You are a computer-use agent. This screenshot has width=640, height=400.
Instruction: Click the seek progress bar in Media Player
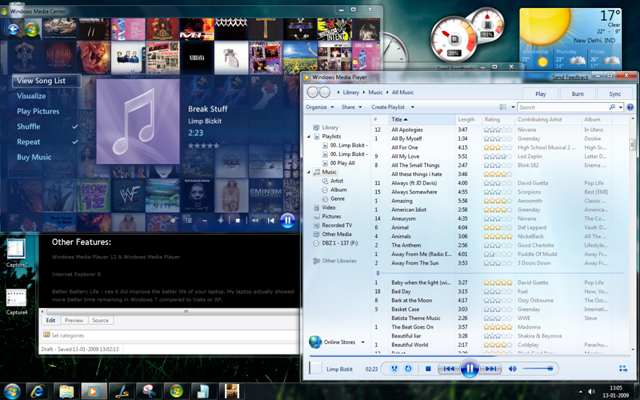469,356
